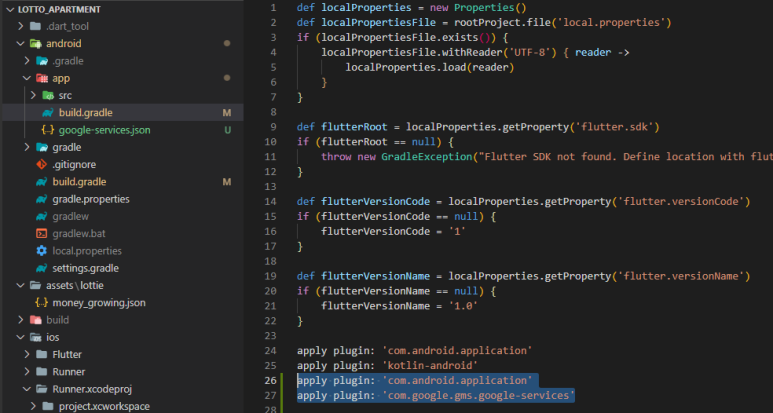Expand the src folder chevron
Screen dimensions: 773x413
point(34,95)
